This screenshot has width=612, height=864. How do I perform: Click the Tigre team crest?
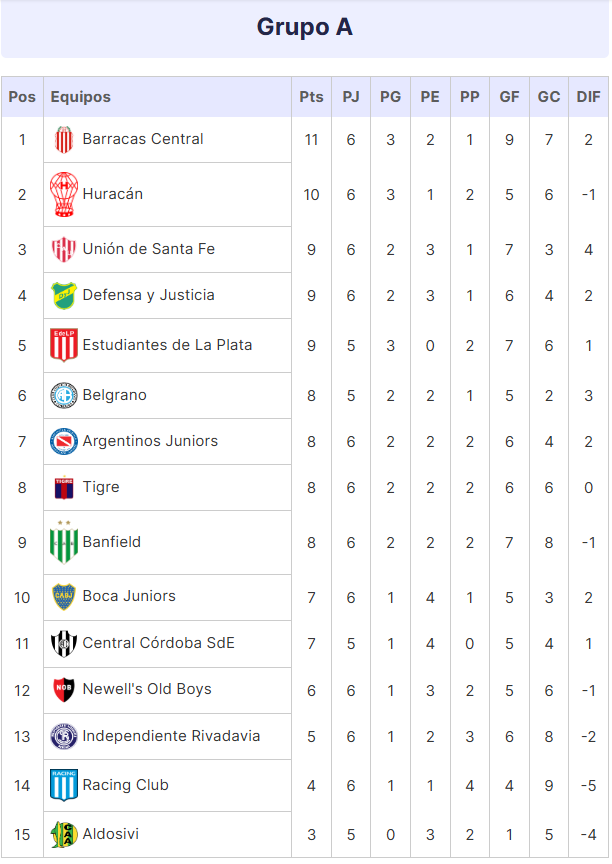64,488
